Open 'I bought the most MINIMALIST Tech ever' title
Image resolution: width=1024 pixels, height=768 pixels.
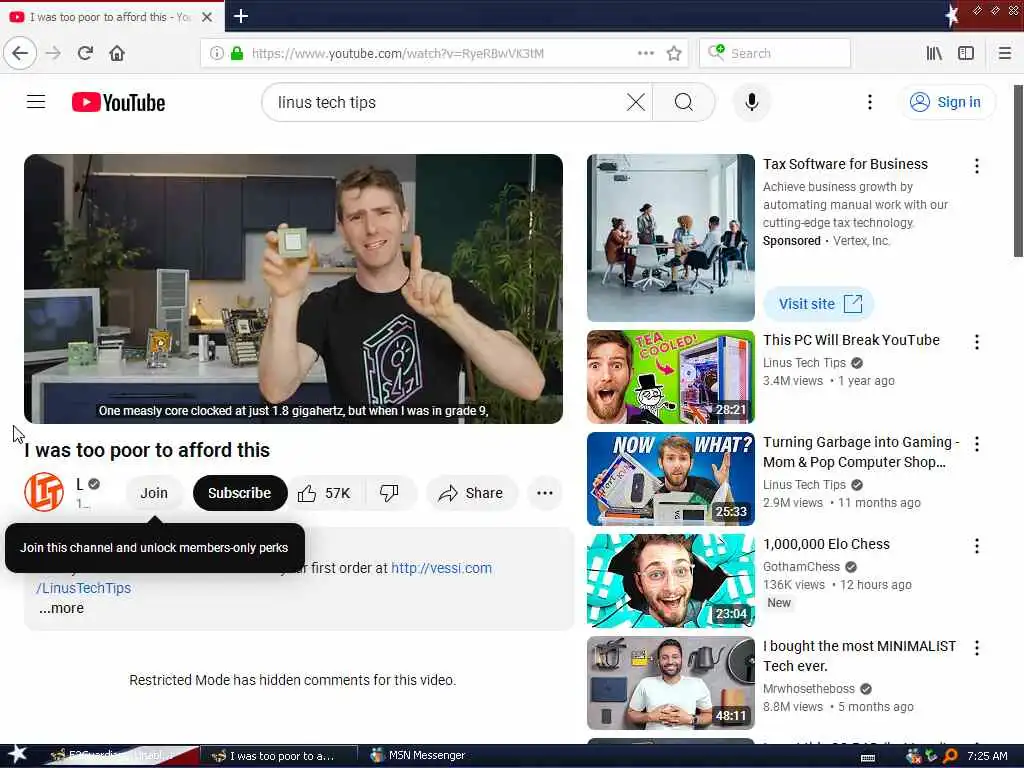pyautogui.click(x=859, y=656)
